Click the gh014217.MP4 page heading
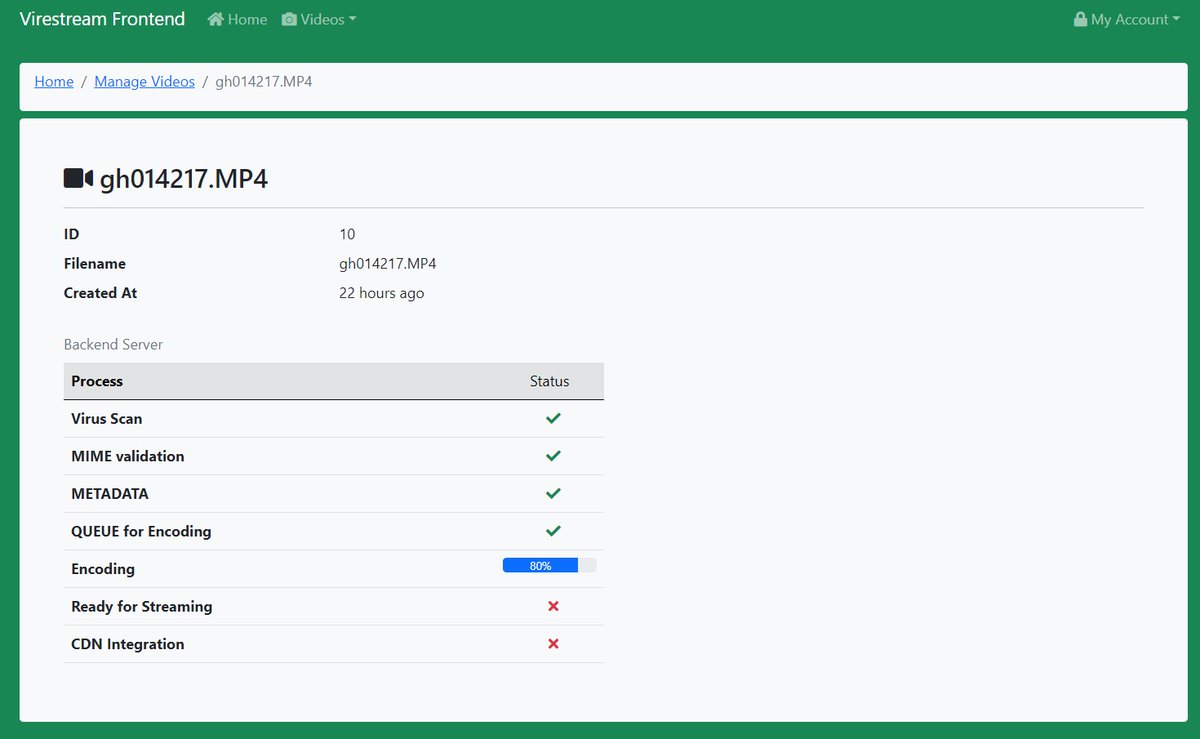Image resolution: width=1200 pixels, height=739 pixels. point(184,179)
